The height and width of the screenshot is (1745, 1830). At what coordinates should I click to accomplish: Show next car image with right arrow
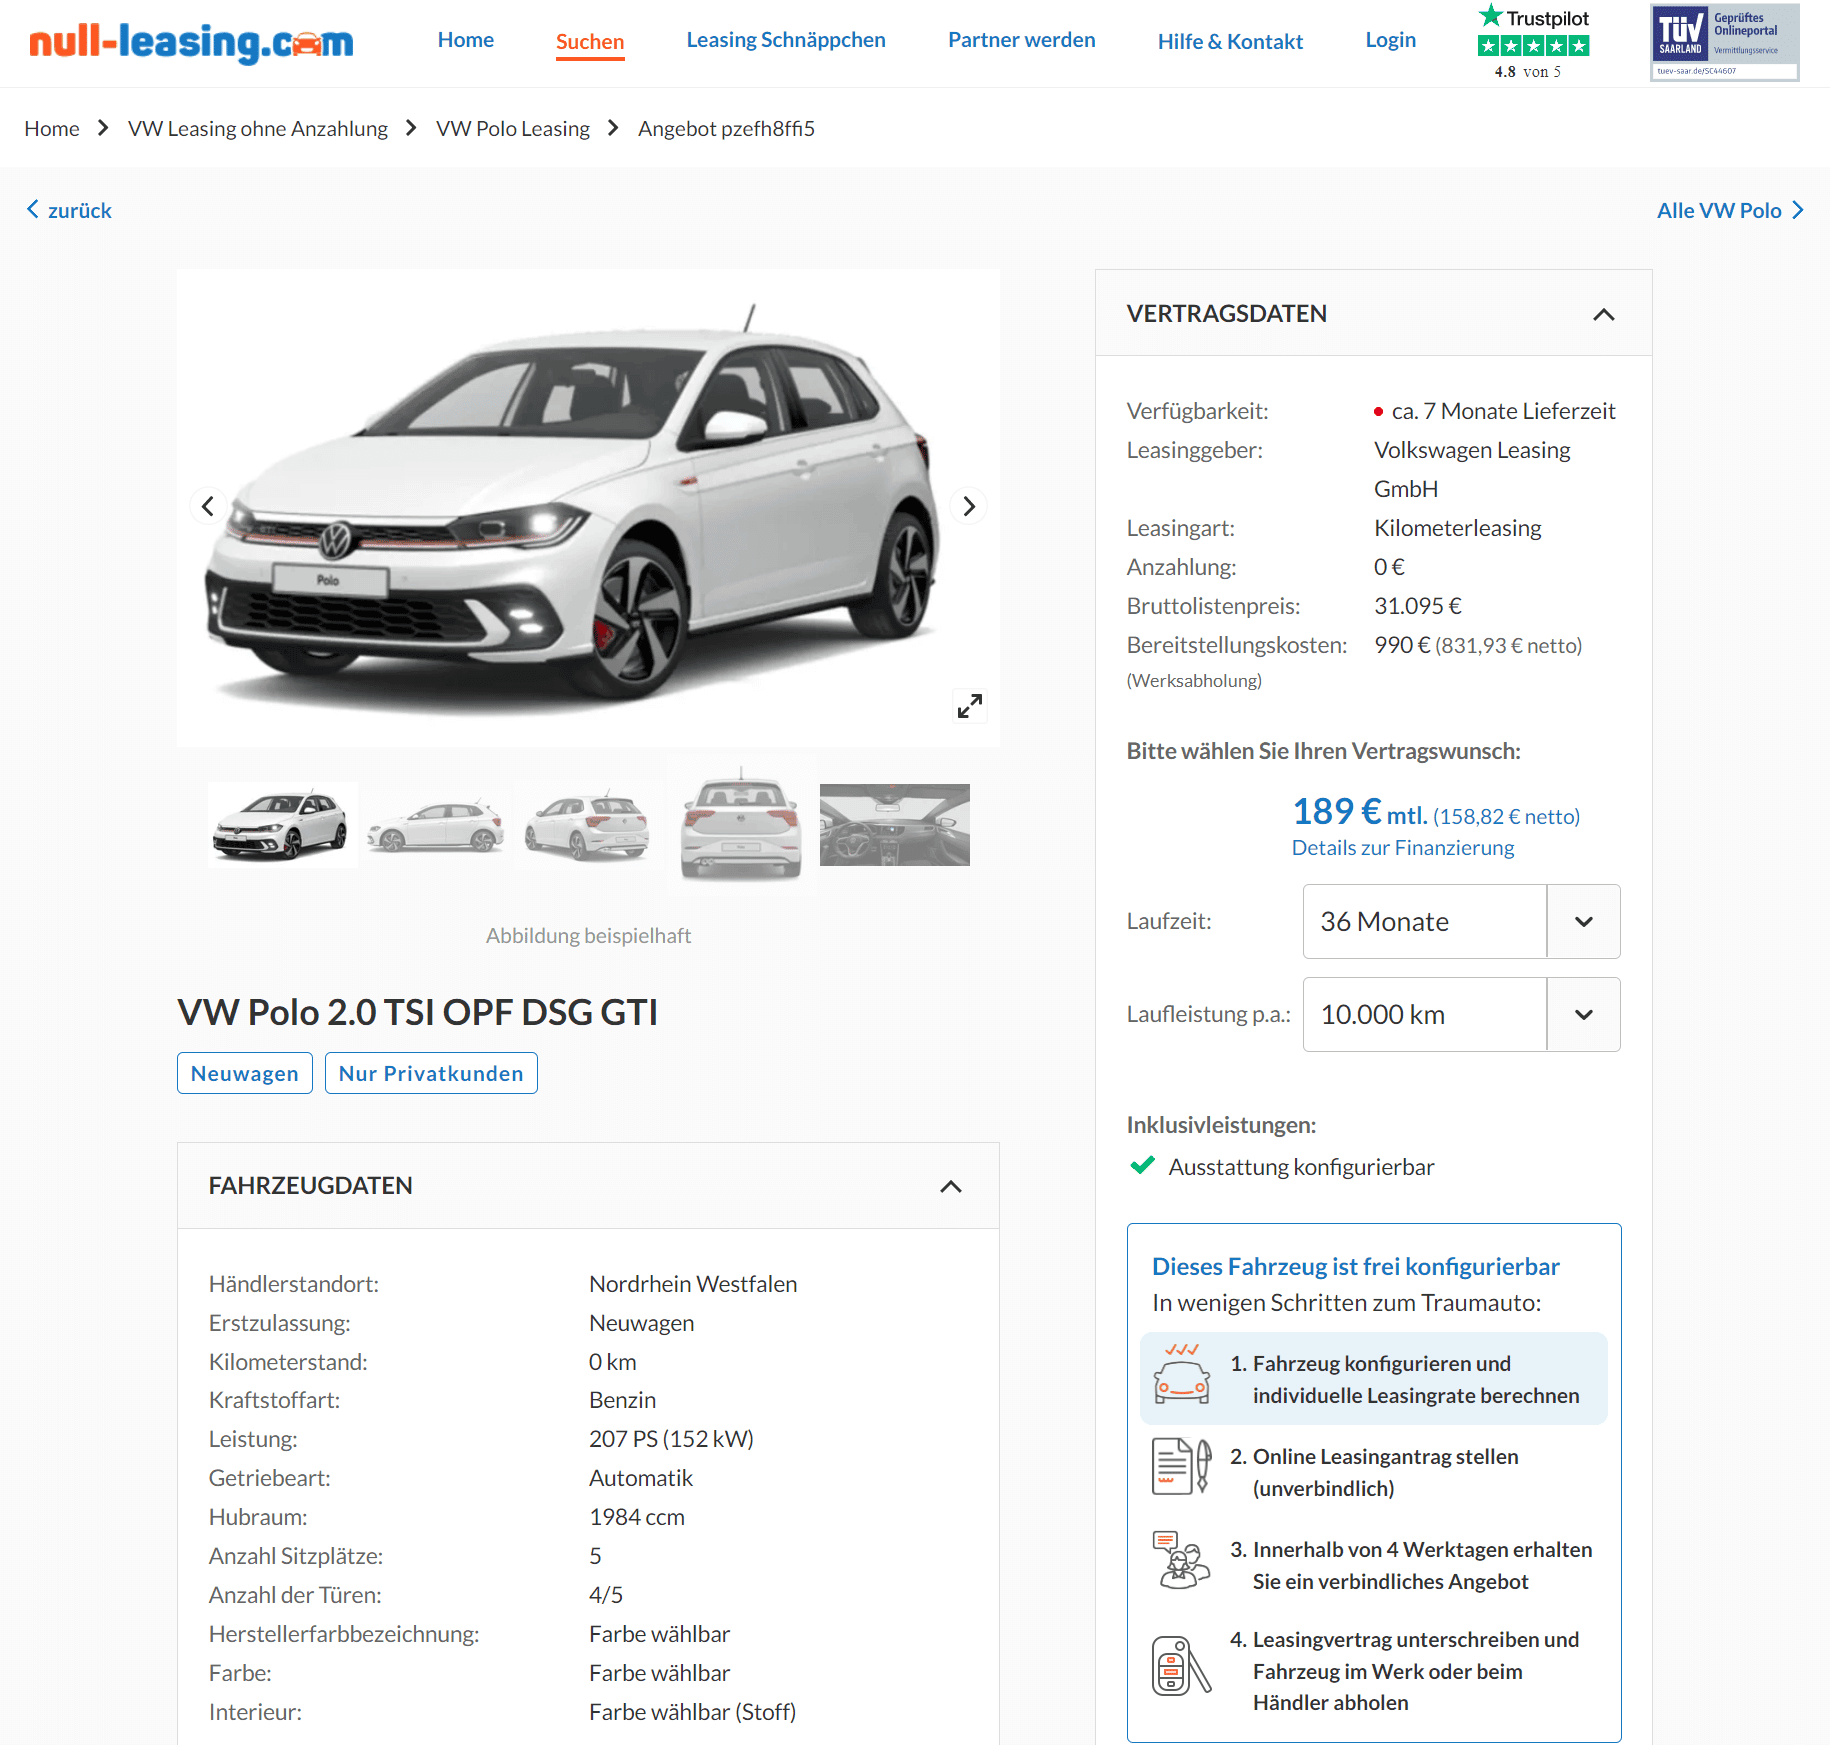click(968, 506)
